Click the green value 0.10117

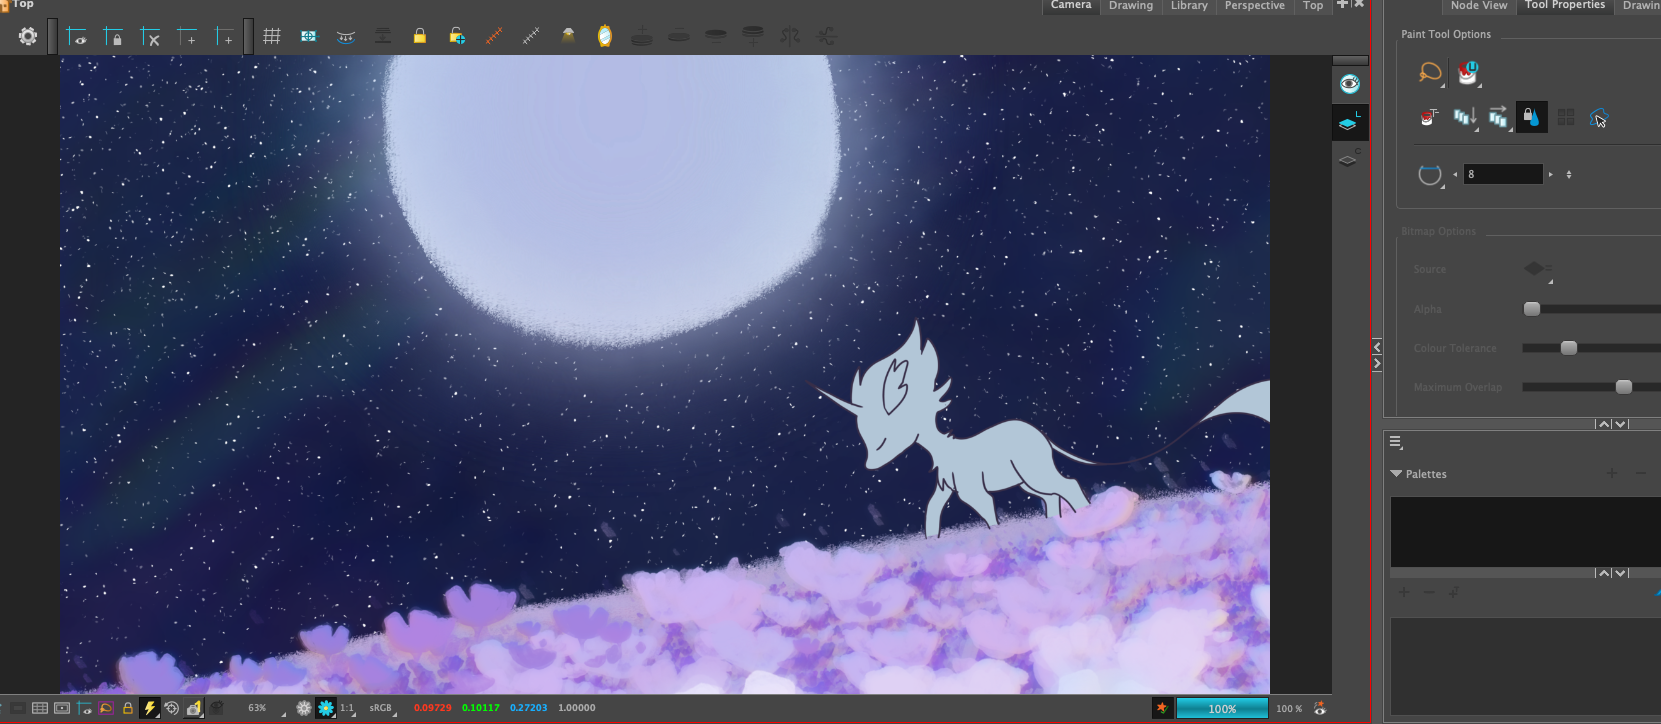click(x=481, y=708)
